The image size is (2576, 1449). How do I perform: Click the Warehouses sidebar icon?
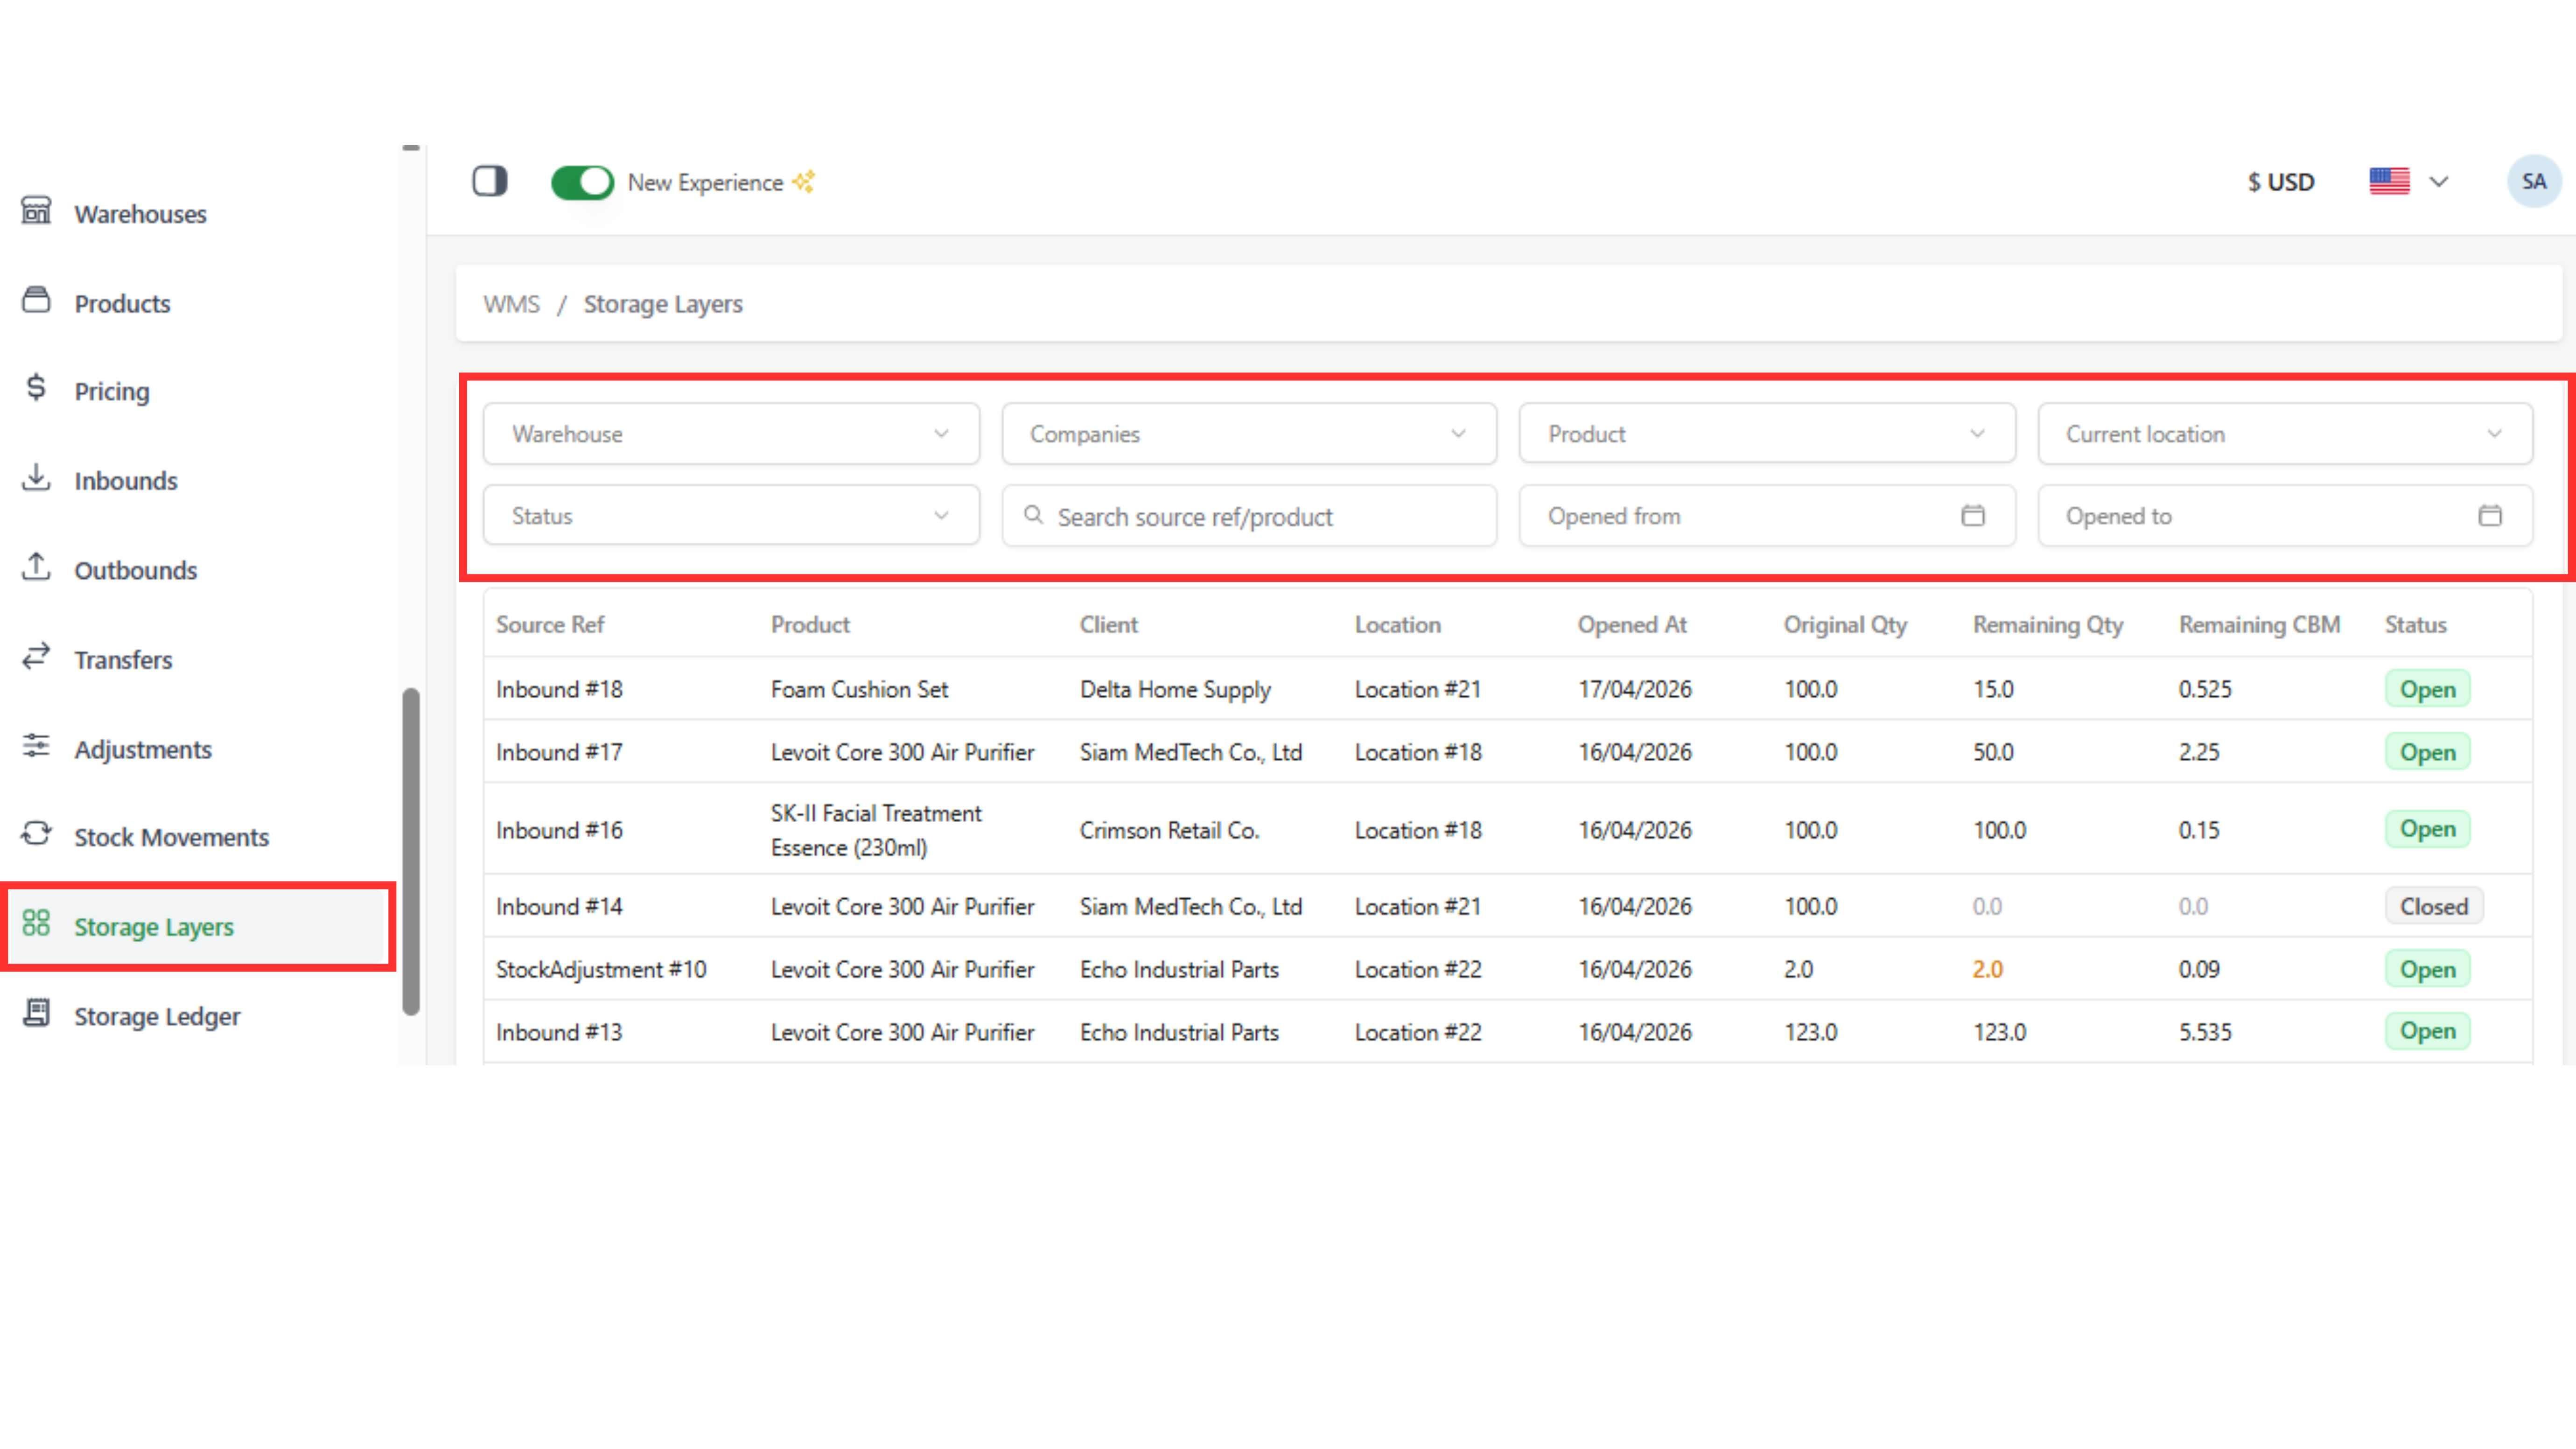36,211
